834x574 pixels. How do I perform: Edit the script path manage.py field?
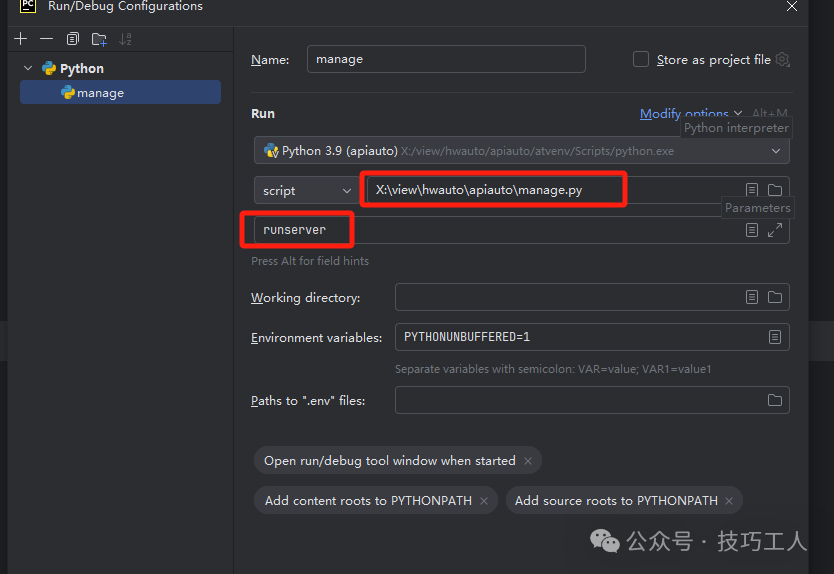[x=553, y=190]
